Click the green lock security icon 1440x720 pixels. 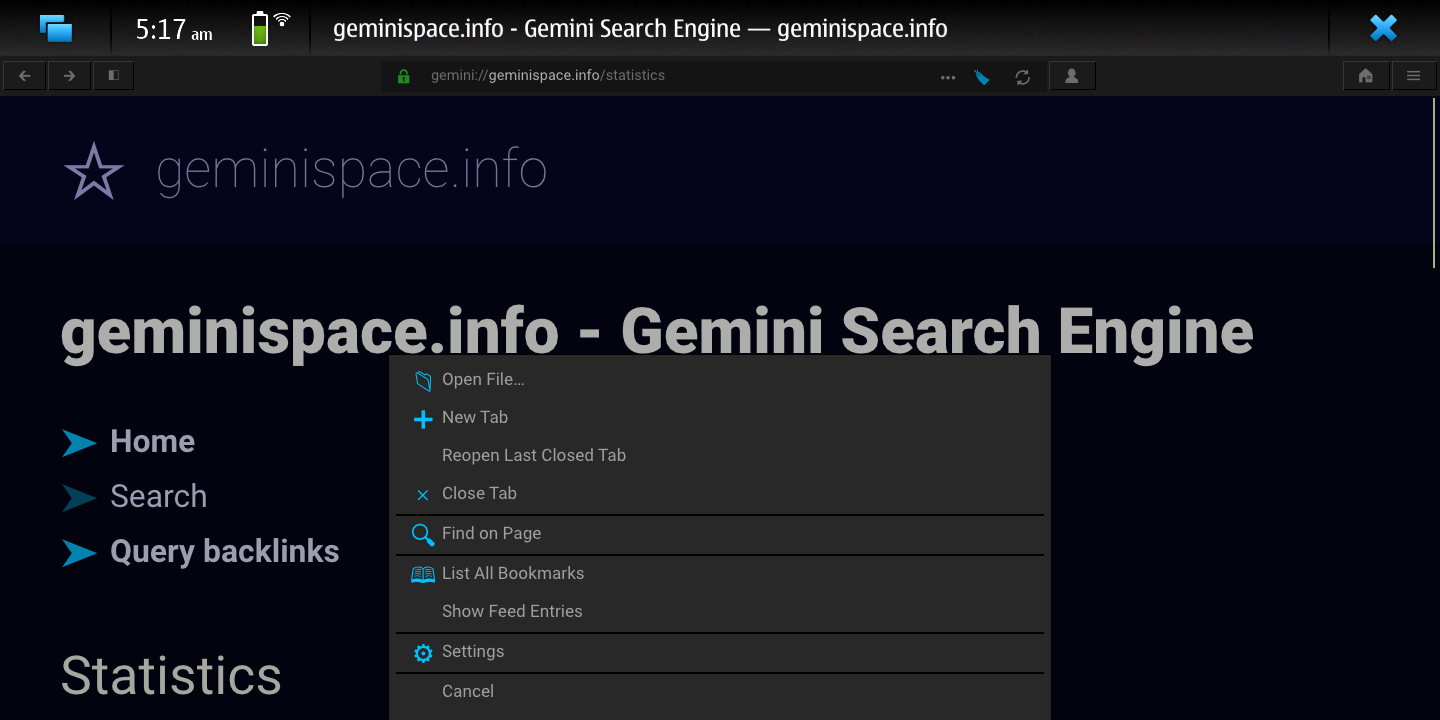[x=404, y=76]
